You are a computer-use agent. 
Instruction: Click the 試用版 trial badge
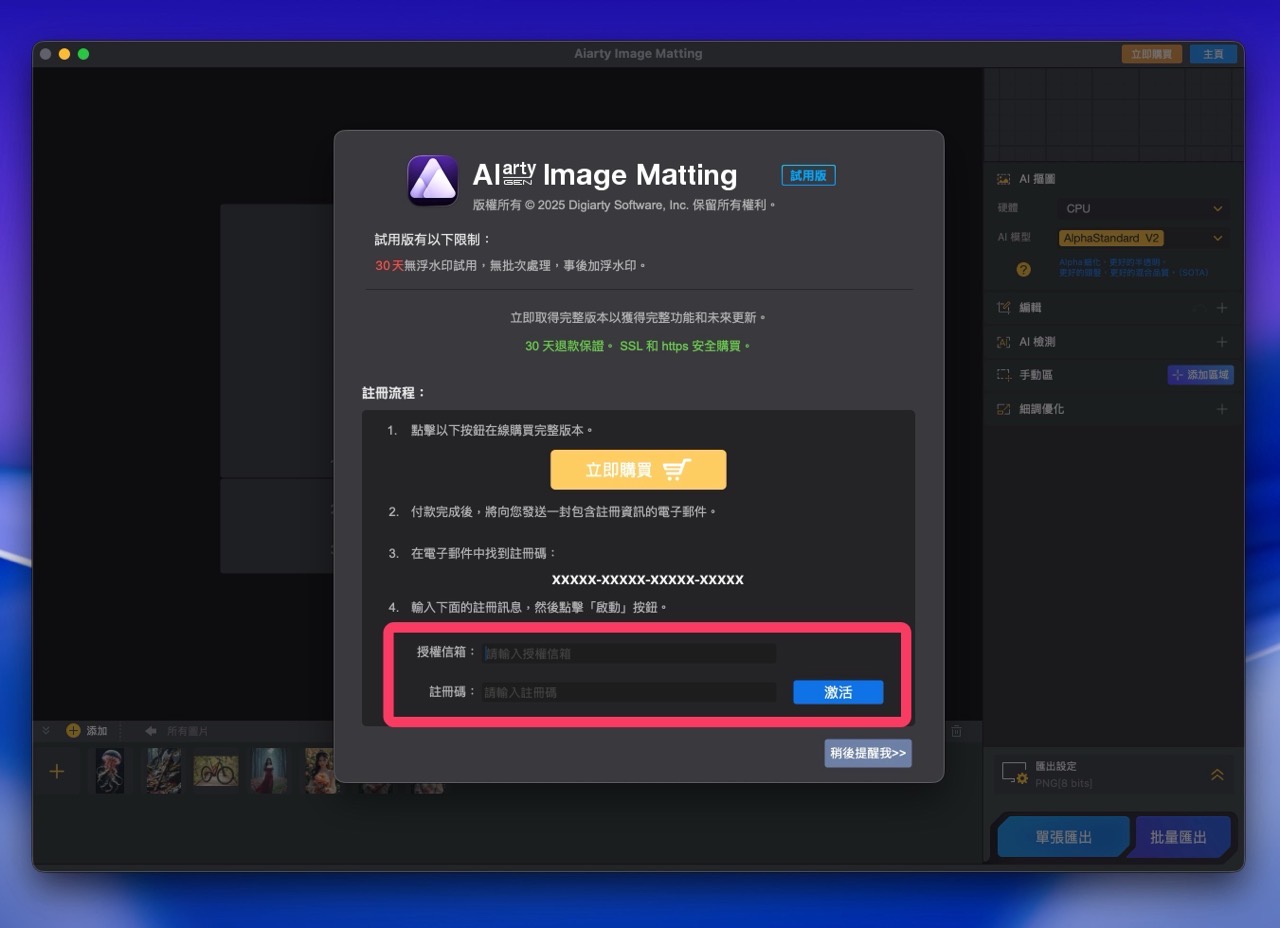click(x=808, y=174)
